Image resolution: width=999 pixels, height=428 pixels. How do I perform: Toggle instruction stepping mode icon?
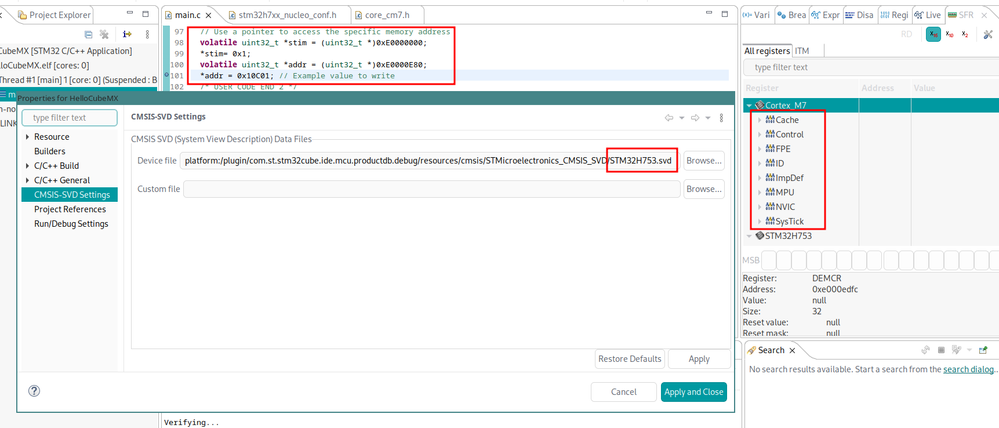click(127, 34)
